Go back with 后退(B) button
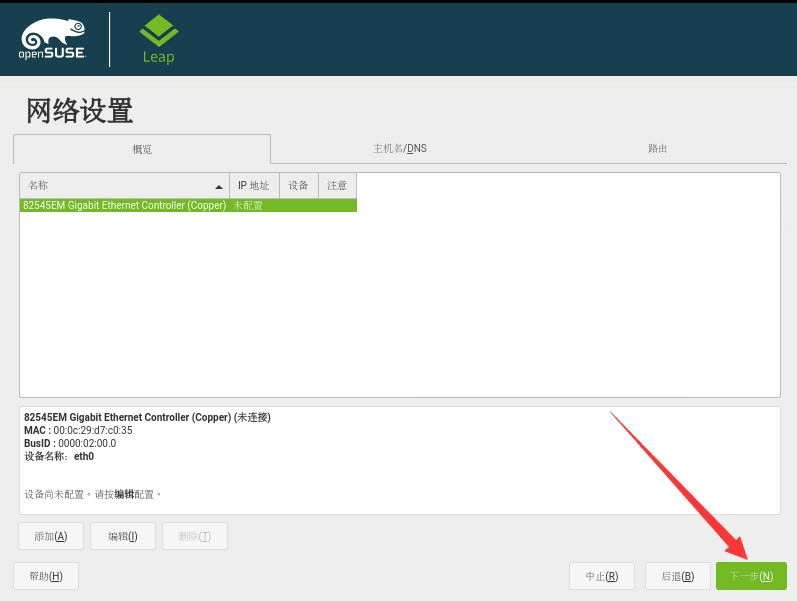This screenshot has height=601, width=797. (678, 576)
